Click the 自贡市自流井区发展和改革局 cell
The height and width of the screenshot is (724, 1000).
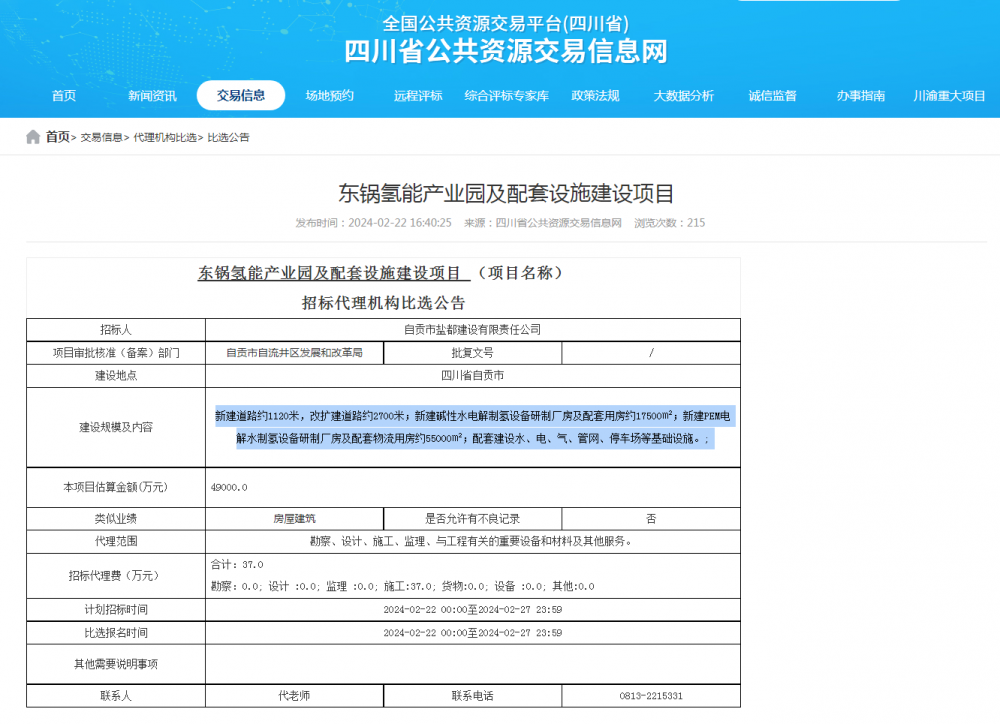(x=295, y=353)
